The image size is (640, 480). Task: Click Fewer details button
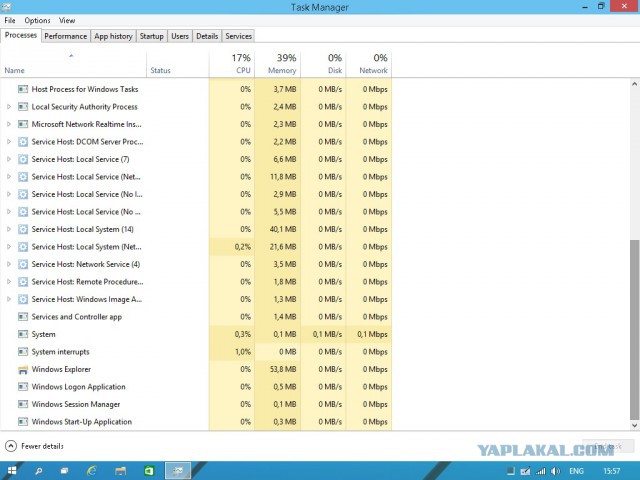(35, 446)
